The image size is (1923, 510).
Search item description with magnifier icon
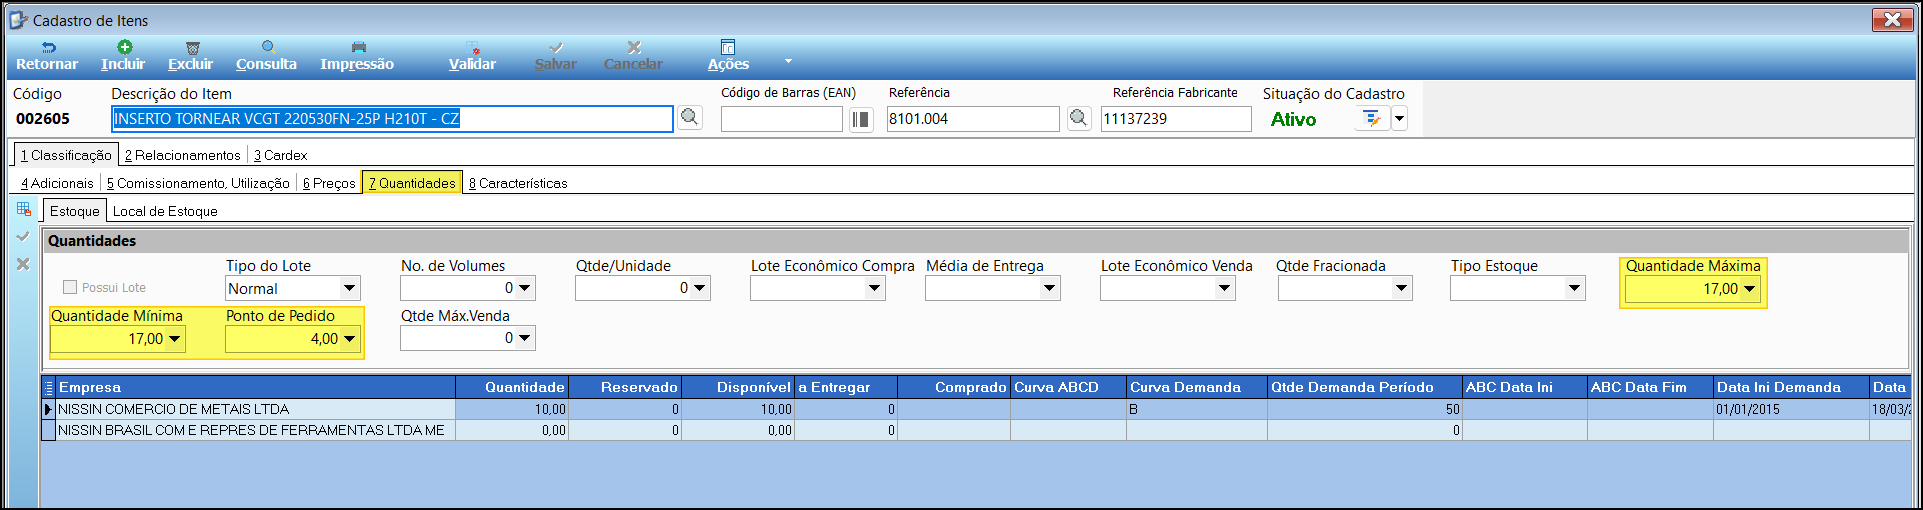690,118
